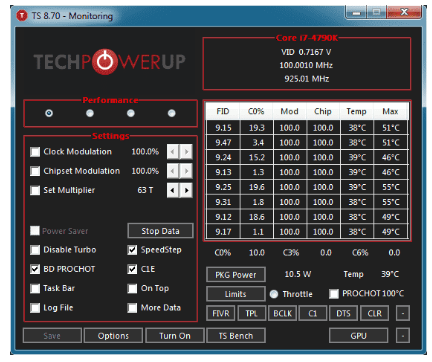Viewport: 432px width, 362px height.
Task: Enable the Clock Modulation checkbox
Action: (35, 152)
